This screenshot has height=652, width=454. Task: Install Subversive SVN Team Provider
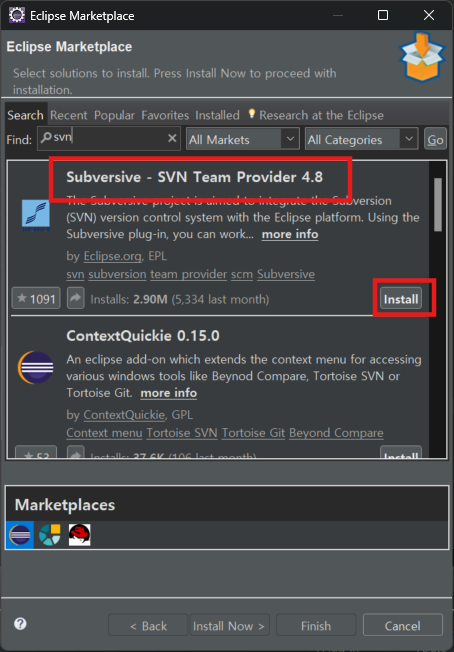point(401,299)
